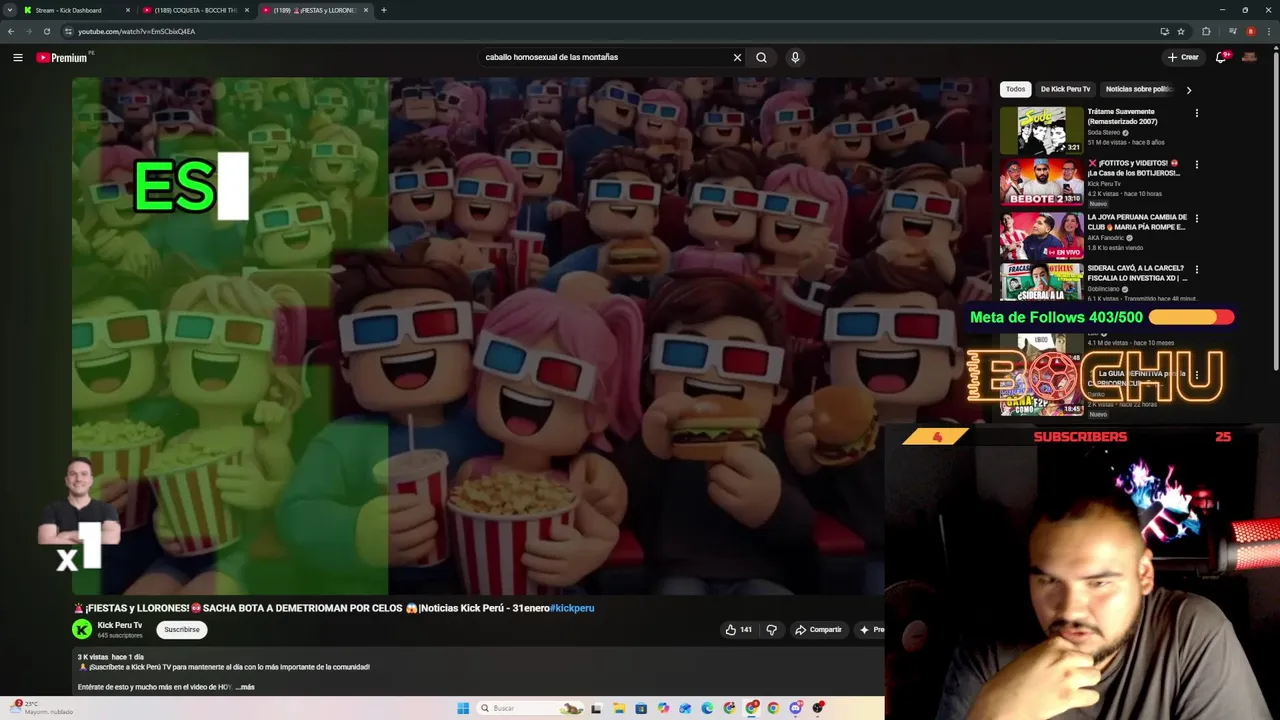The image size is (1280, 720).
Task: Open Chrome three-dot menu
Action: coord(1268,31)
